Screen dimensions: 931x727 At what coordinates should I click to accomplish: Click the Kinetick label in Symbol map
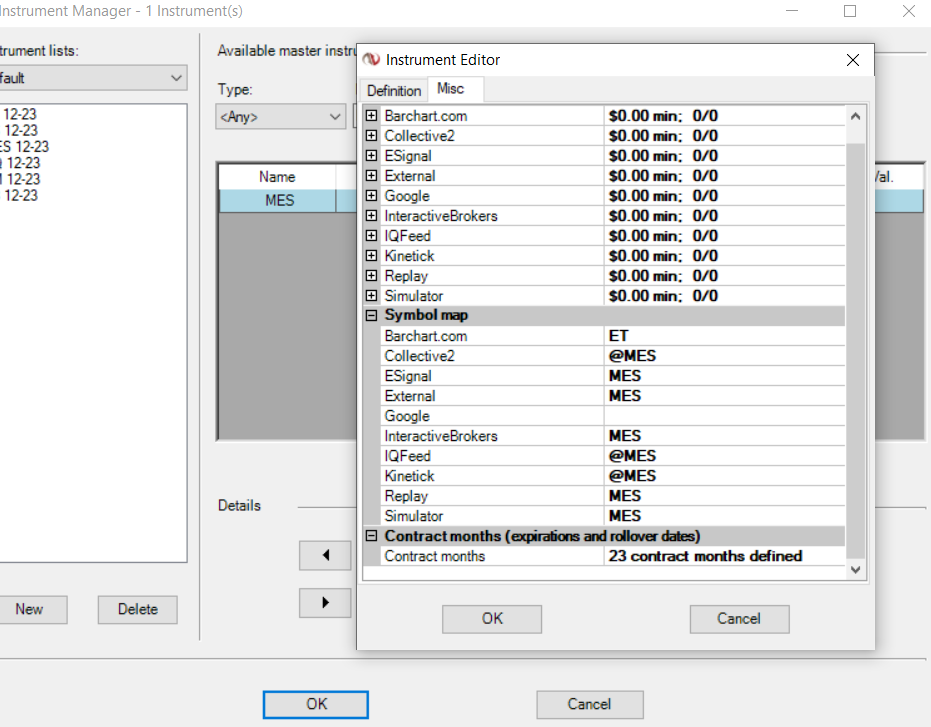pos(409,476)
